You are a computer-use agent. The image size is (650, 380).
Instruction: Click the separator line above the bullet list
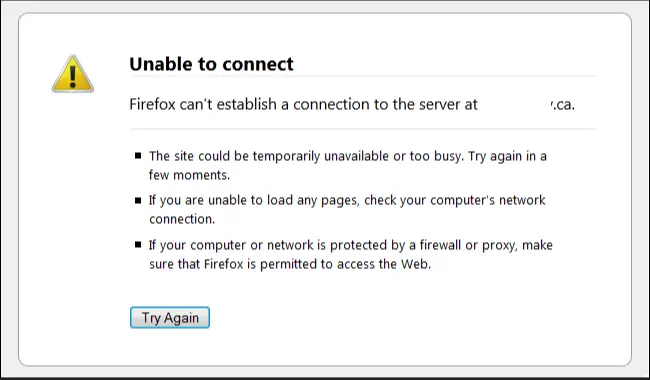[x=363, y=129]
